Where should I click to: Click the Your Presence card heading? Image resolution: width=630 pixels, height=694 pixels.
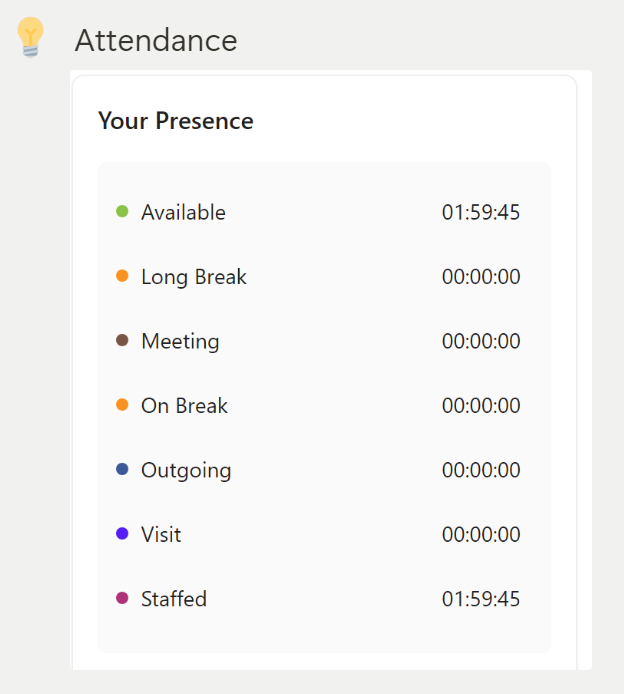(177, 121)
